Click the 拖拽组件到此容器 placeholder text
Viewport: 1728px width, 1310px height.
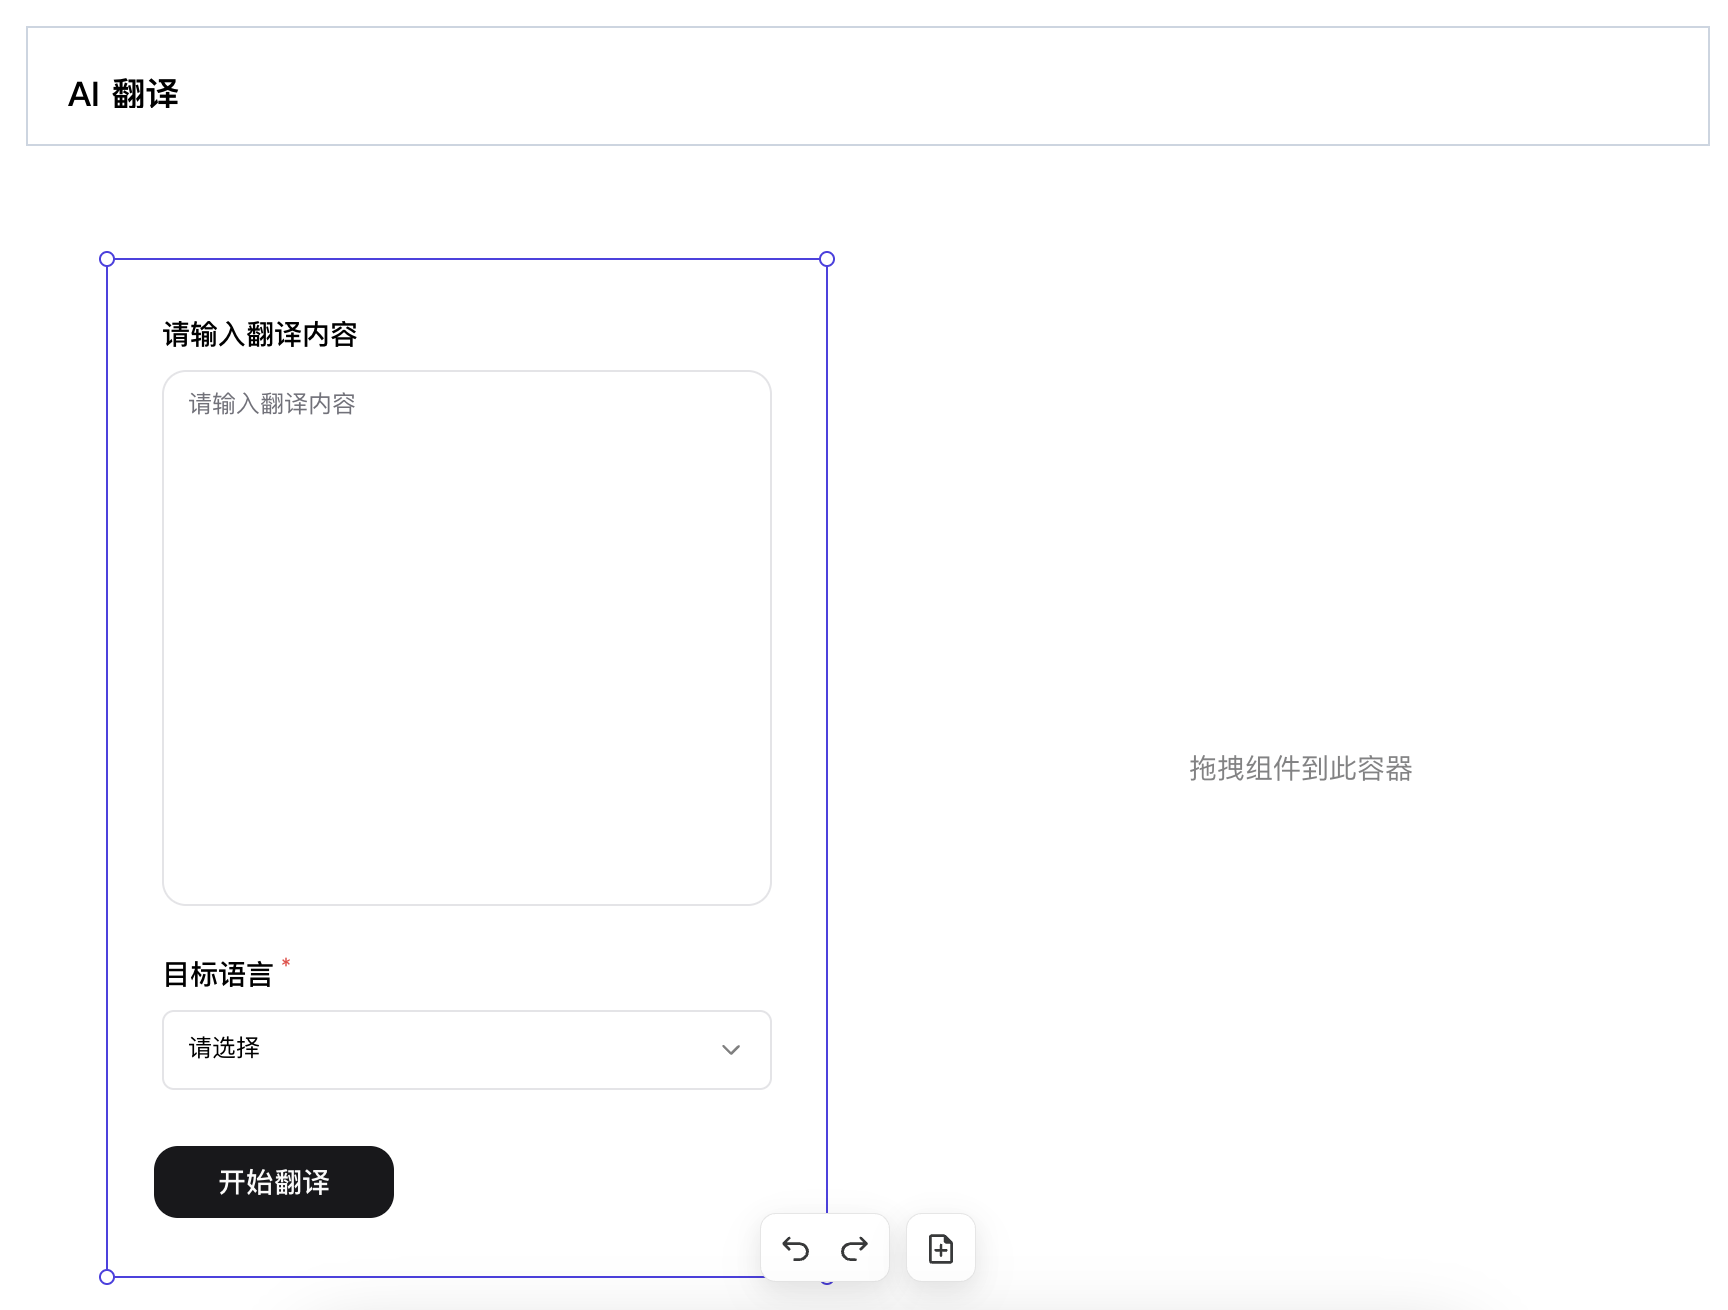click(1300, 768)
